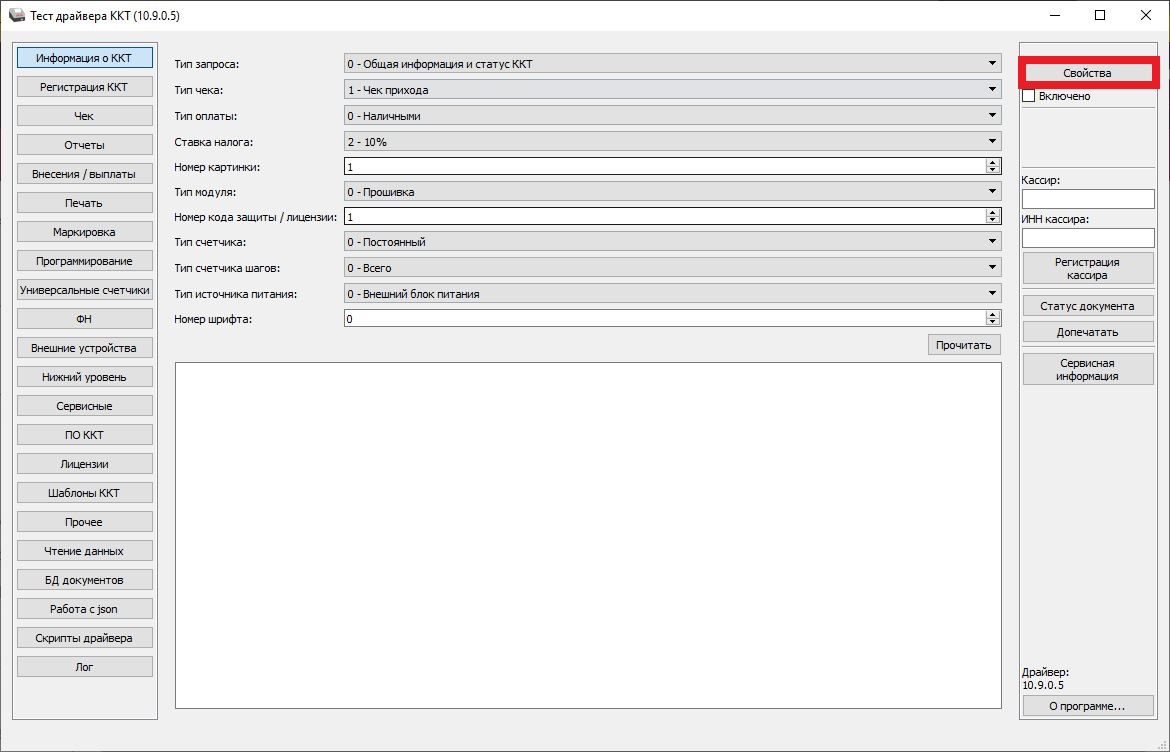Go to the "Отчеты" section
Viewport: 1170px width, 752px height.
pos(84,145)
